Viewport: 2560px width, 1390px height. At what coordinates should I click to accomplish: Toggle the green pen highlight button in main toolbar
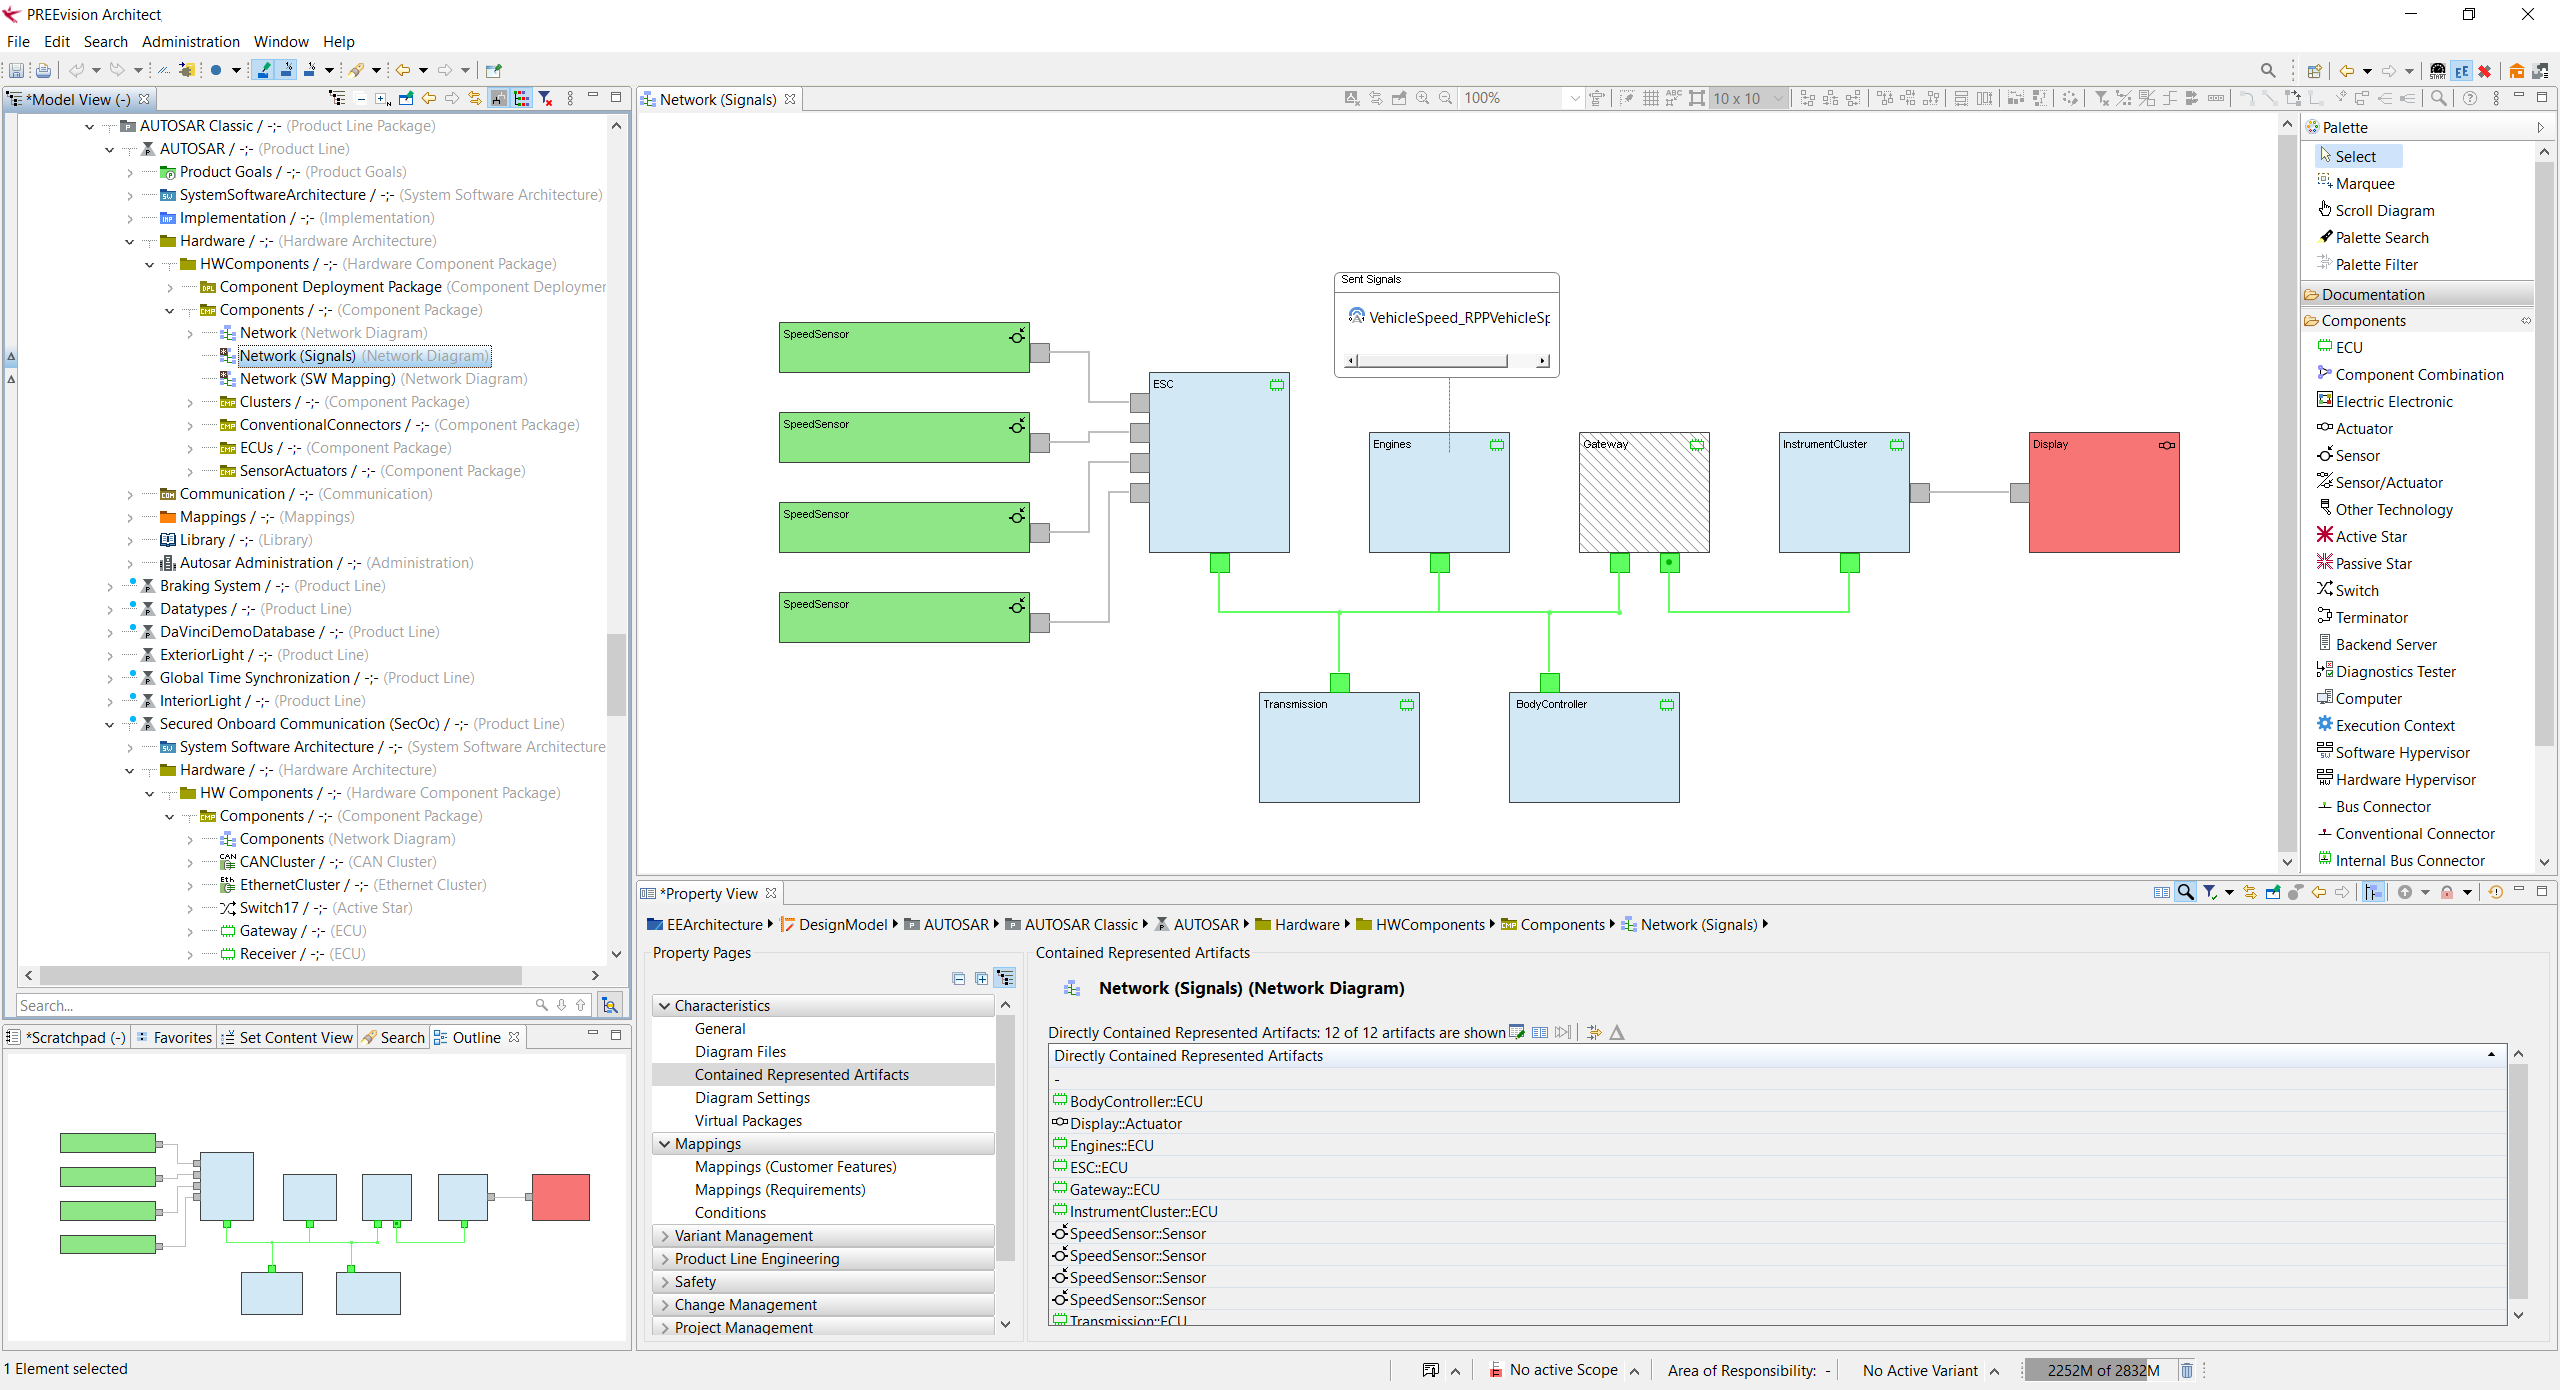pyautogui.click(x=263, y=70)
